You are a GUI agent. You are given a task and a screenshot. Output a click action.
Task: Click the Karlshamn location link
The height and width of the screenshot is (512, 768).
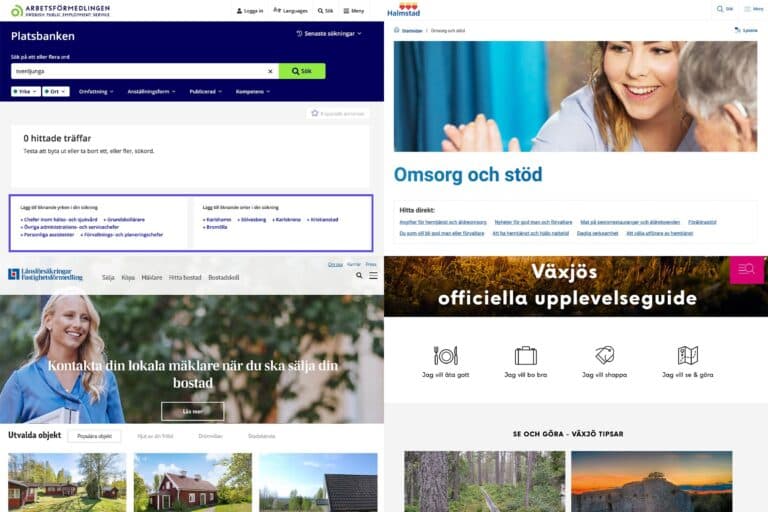pos(217,219)
